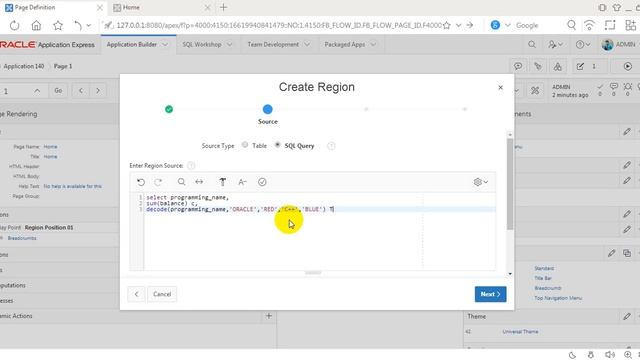Click the page lock edit icon

[x=580, y=66]
